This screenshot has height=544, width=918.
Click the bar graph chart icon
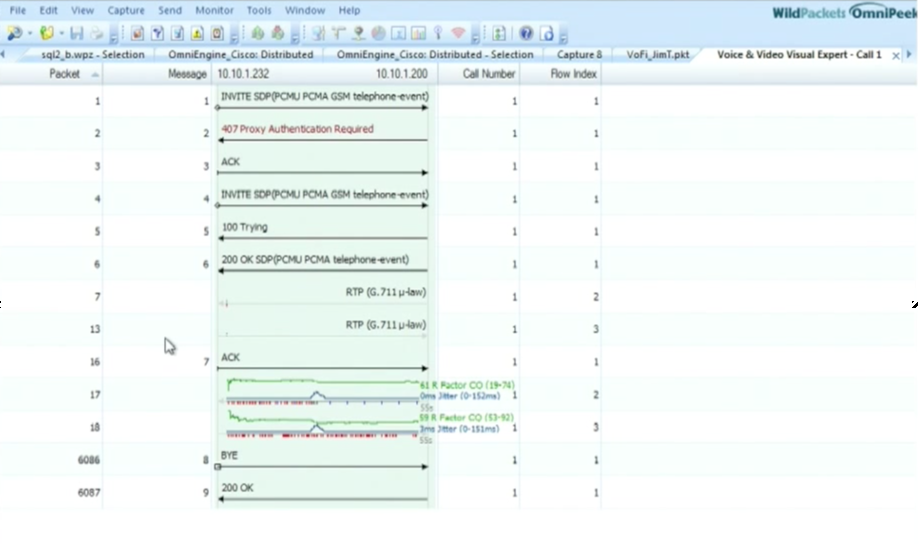[x=418, y=33]
